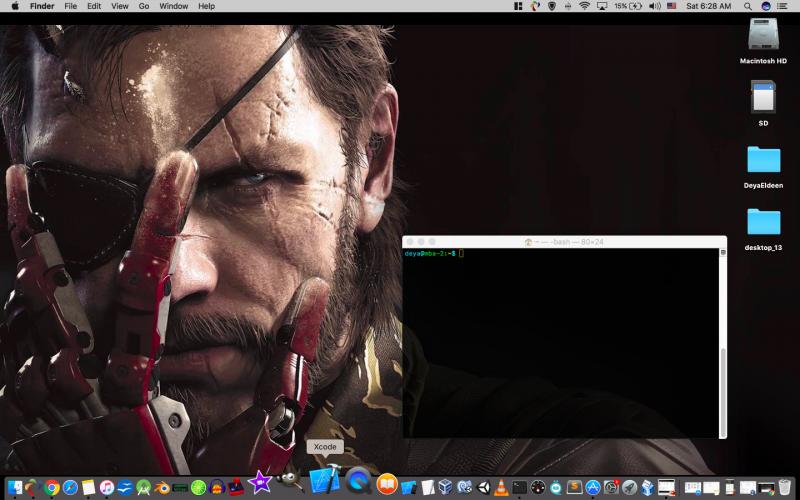Launch iTunes from the dock
This screenshot has height=500, width=800.
pos(107,488)
